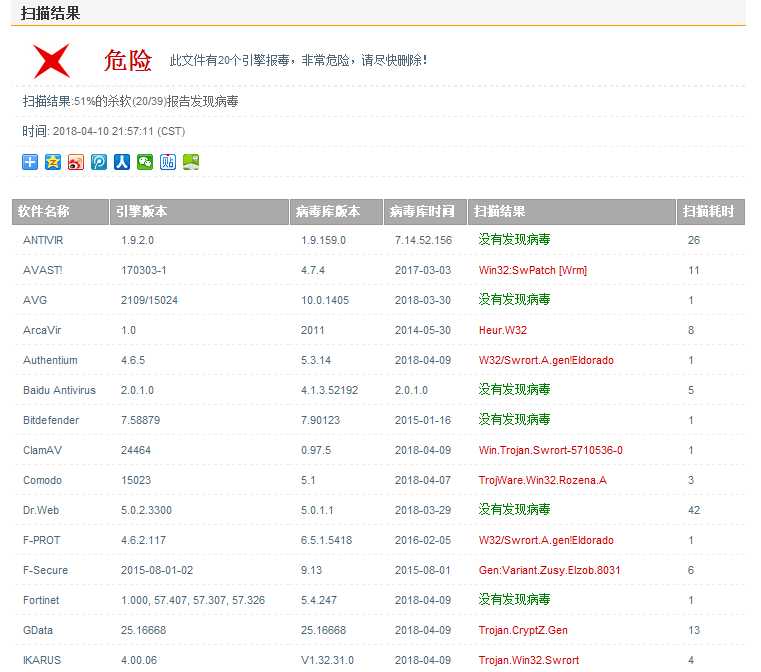The width and height of the screenshot is (761, 672).
Task: Select the GData software name
Action: pyautogui.click(x=38, y=631)
